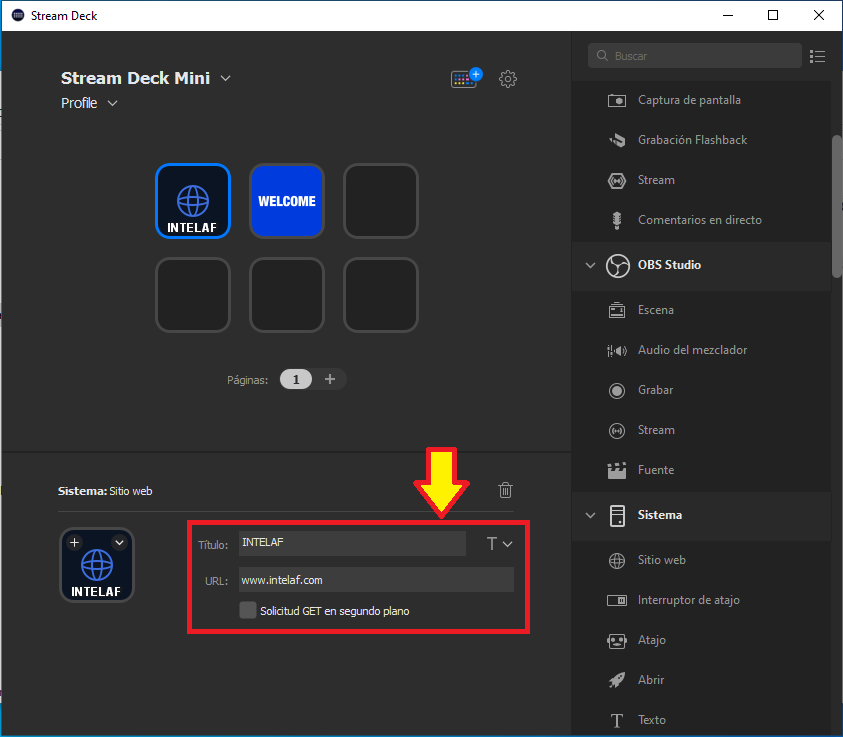Collapse the Sistema category
Screen dimensions: 843x737
[590, 515]
